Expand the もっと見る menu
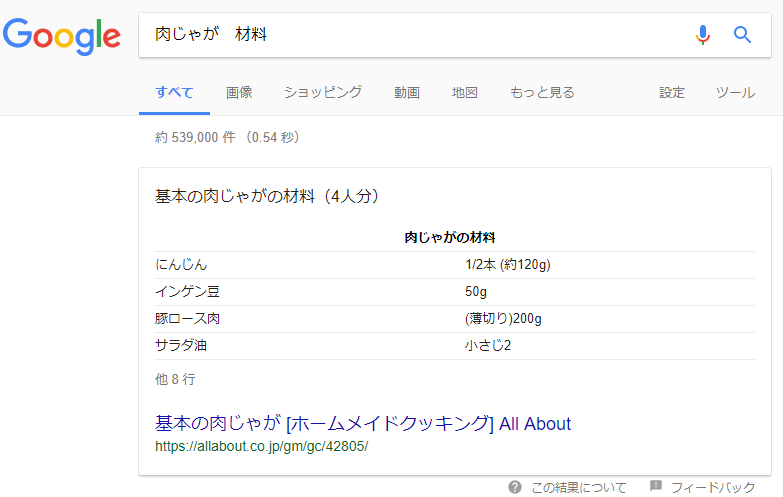This screenshot has height=497, width=783. (542, 92)
